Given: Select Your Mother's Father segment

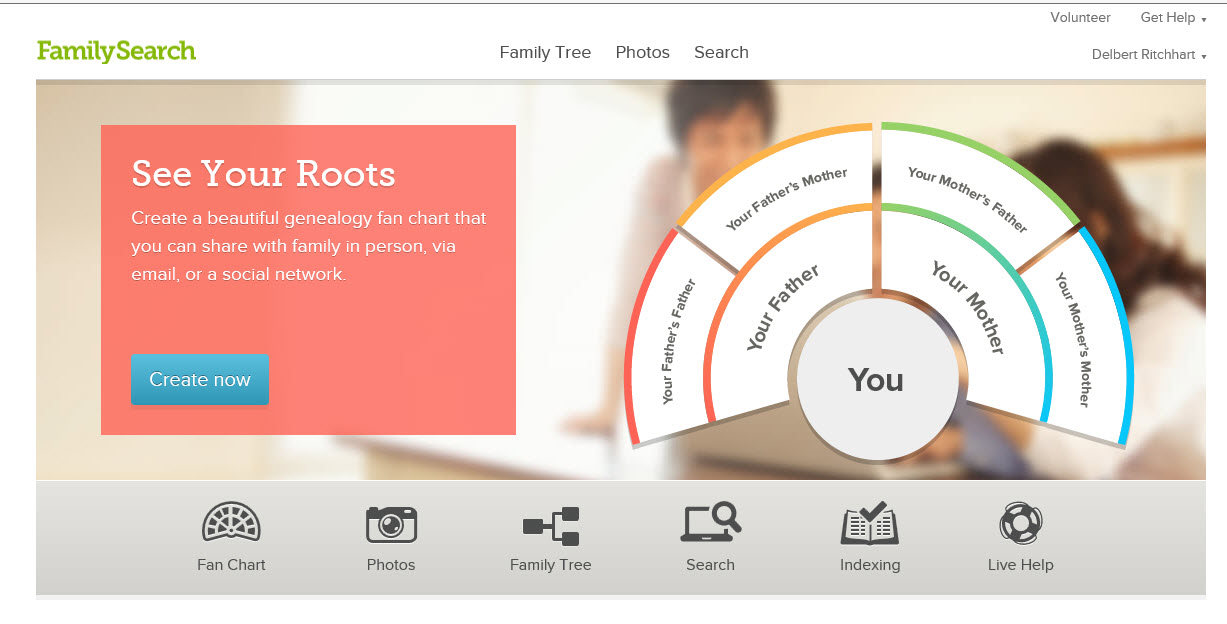Looking at the screenshot, I should pyautogui.click(x=967, y=199).
